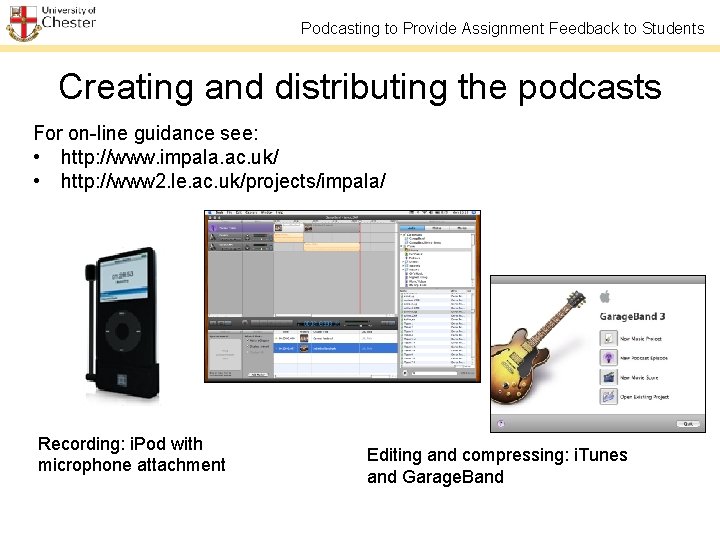Click the media browser preview play button
Image resolution: width=720 pixels, height=540 pixels.
405,373
